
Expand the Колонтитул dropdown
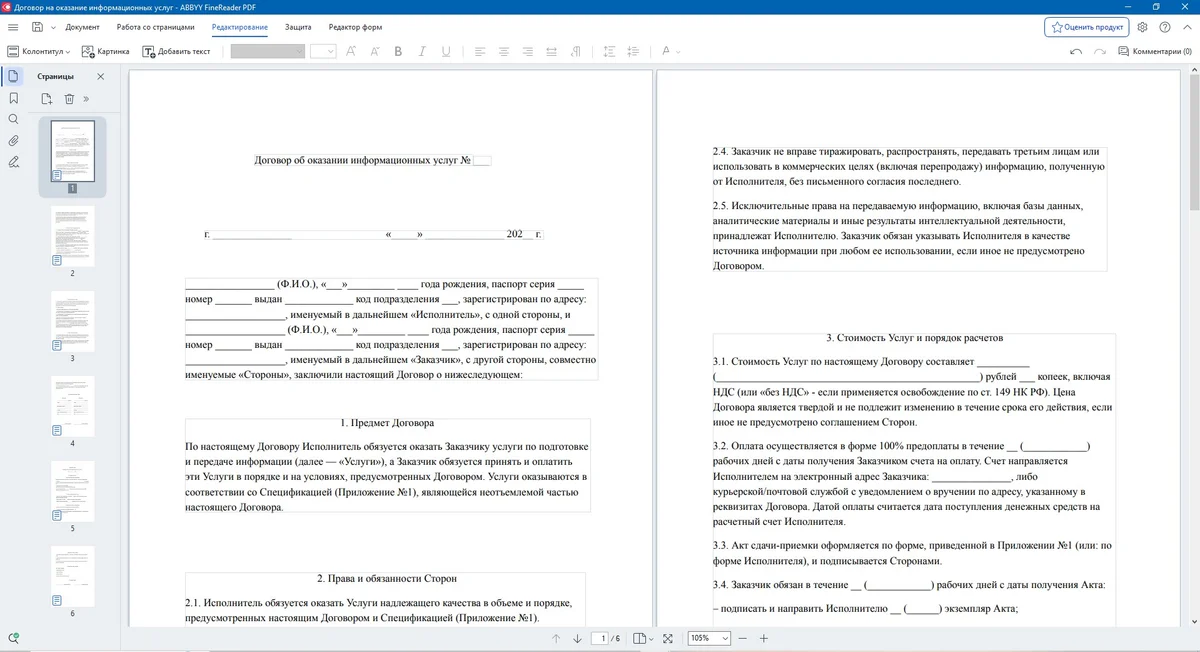pos(38,51)
